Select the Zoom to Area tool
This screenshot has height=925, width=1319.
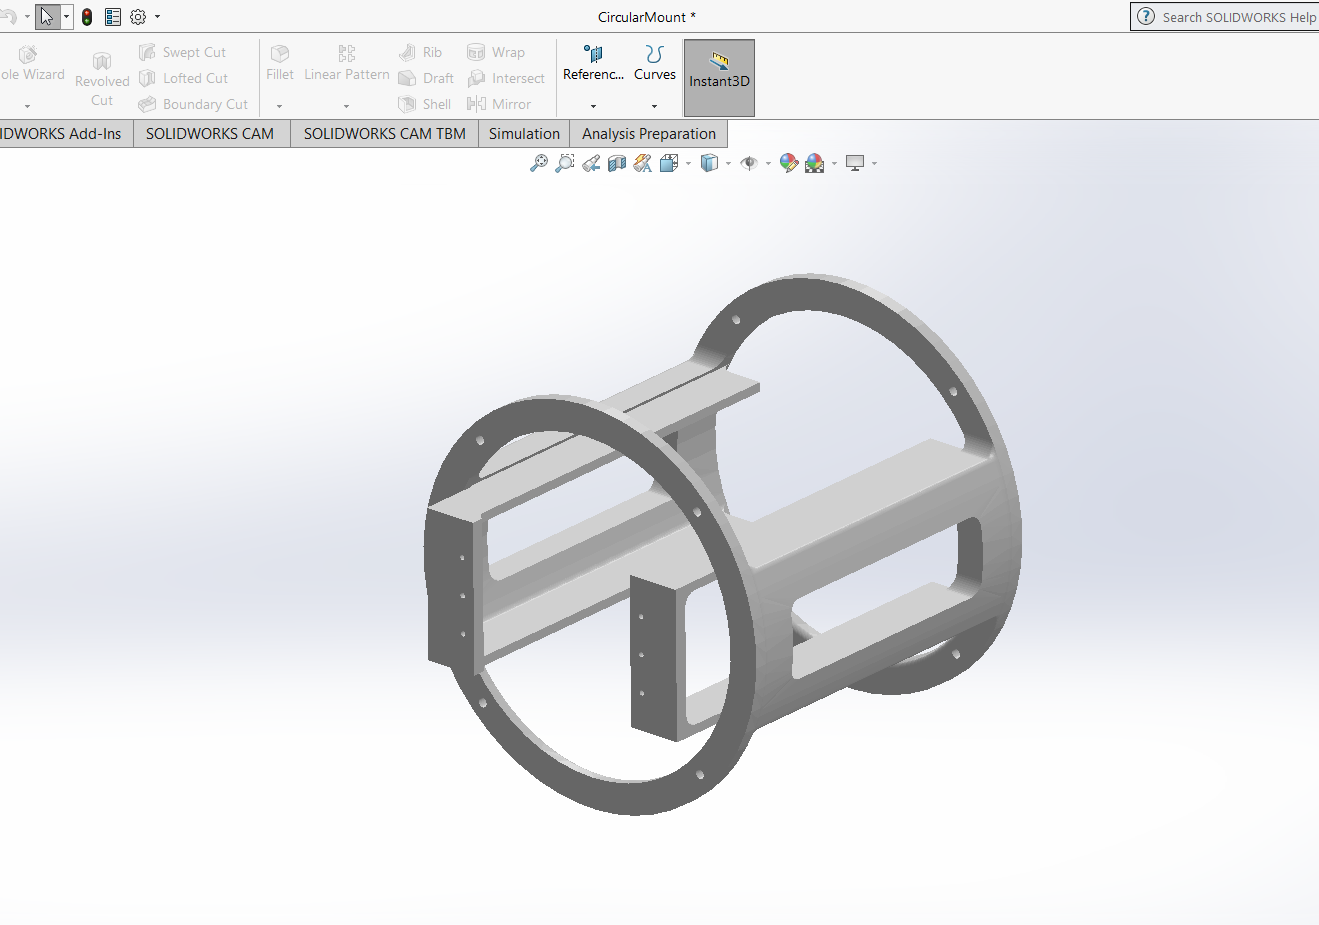(x=565, y=163)
